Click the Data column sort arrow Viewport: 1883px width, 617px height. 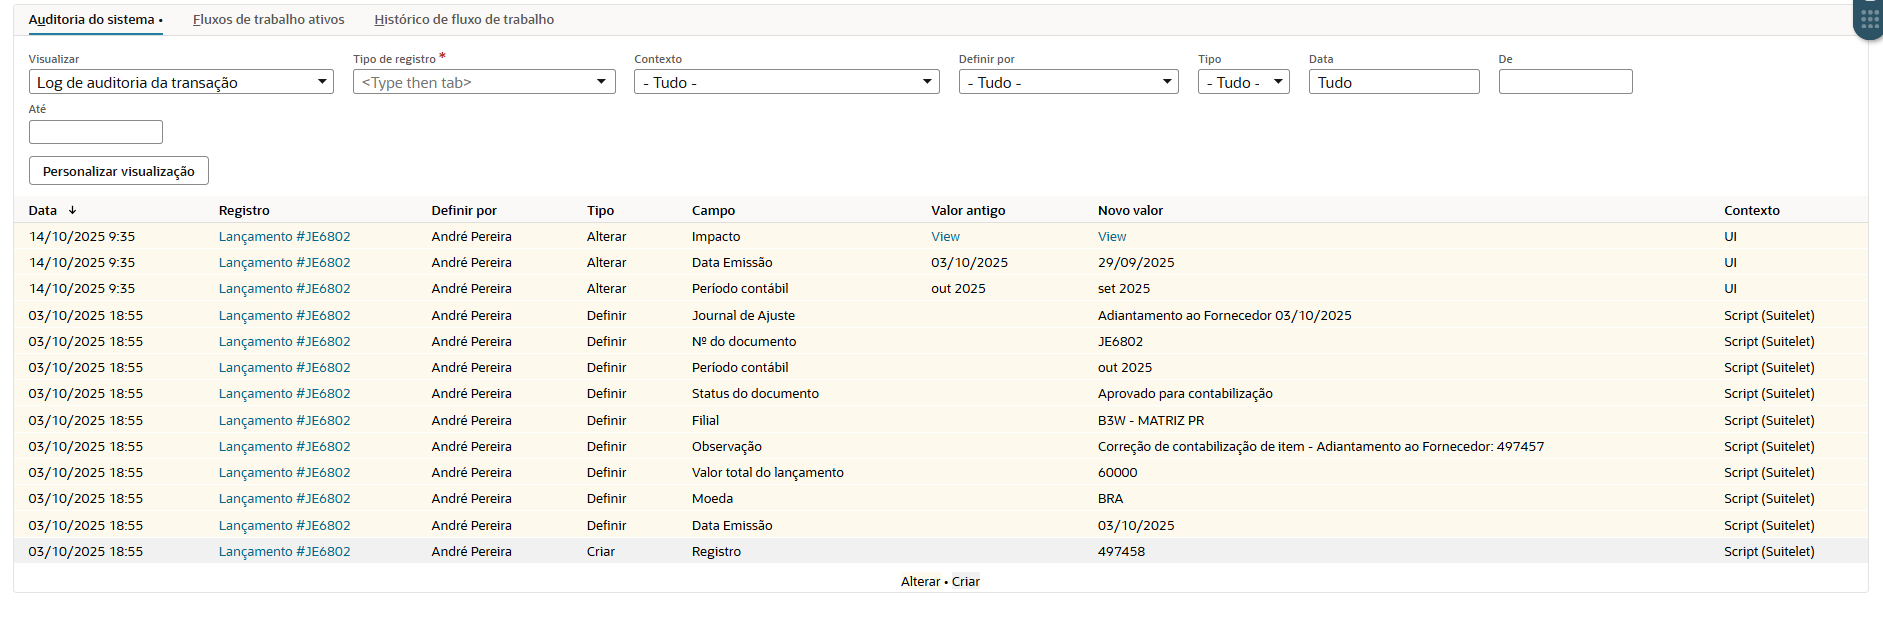[73, 211]
